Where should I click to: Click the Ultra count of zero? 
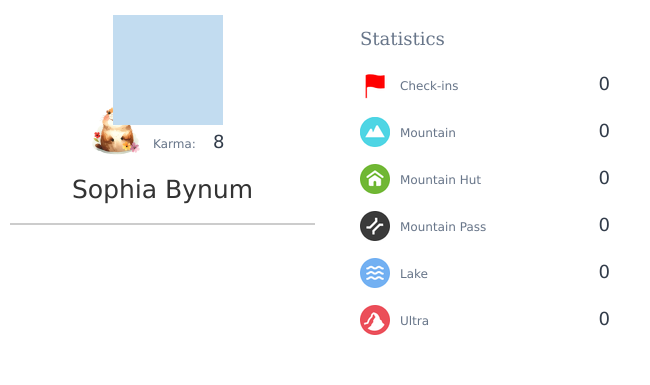[604, 319]
